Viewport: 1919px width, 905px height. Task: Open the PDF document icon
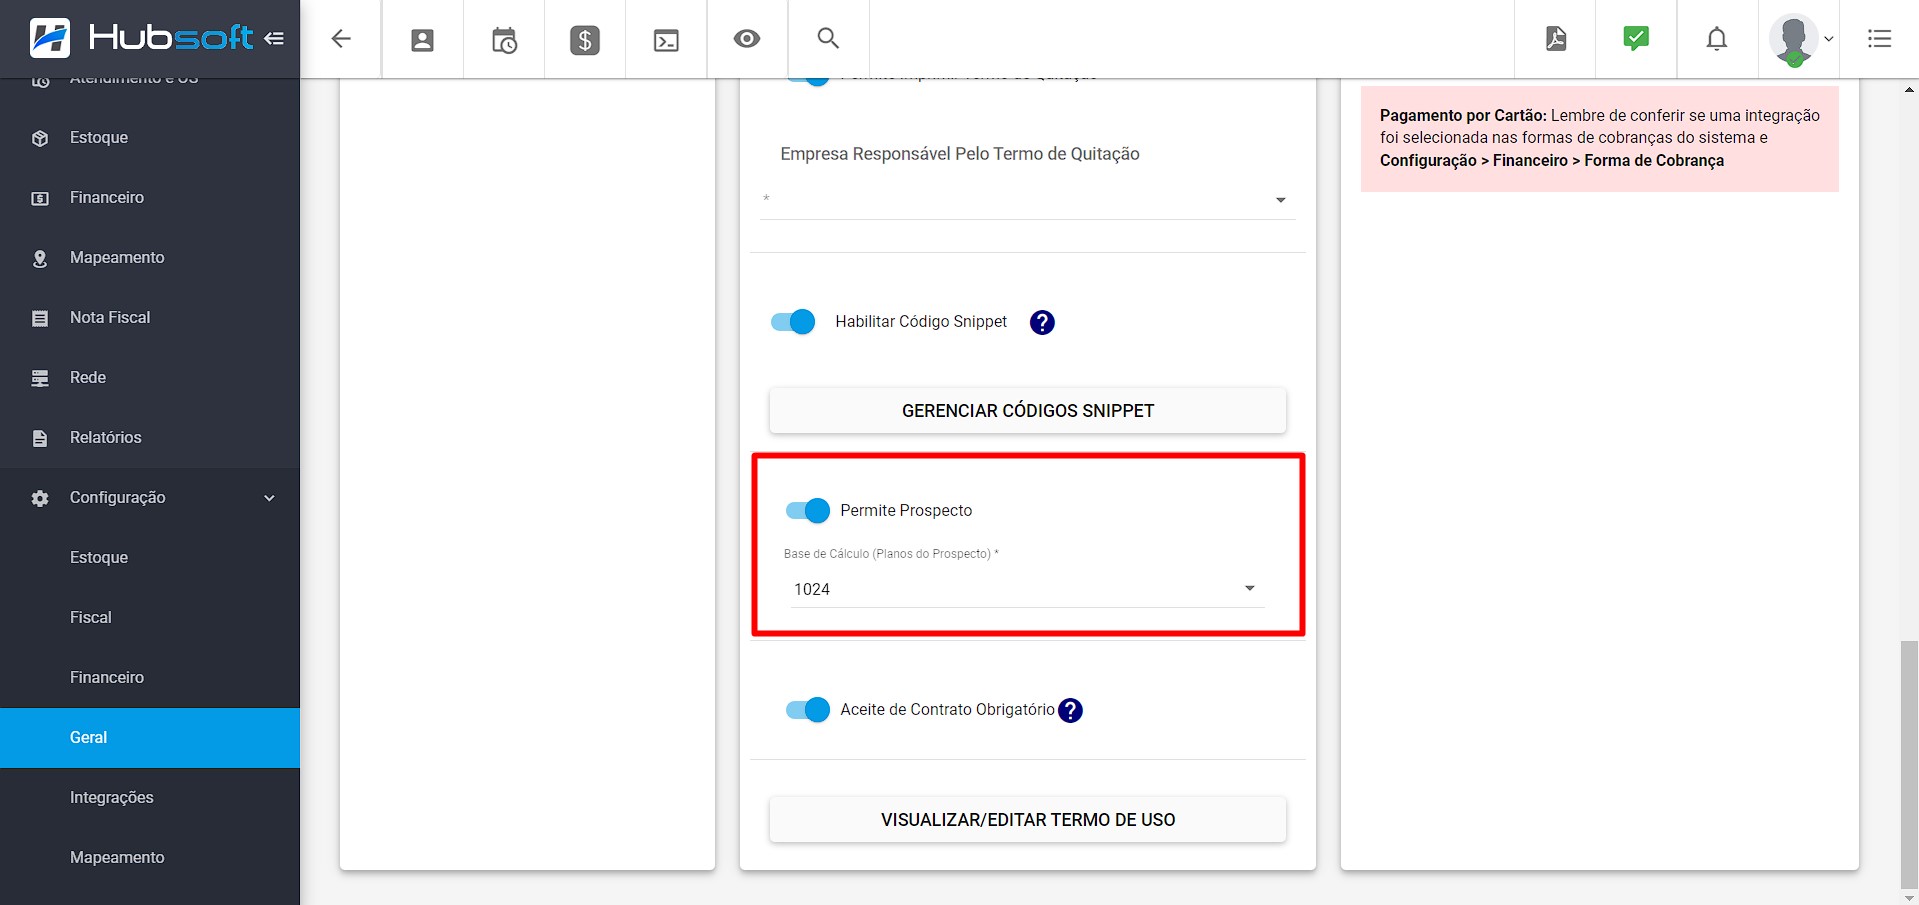point(1555,39)
